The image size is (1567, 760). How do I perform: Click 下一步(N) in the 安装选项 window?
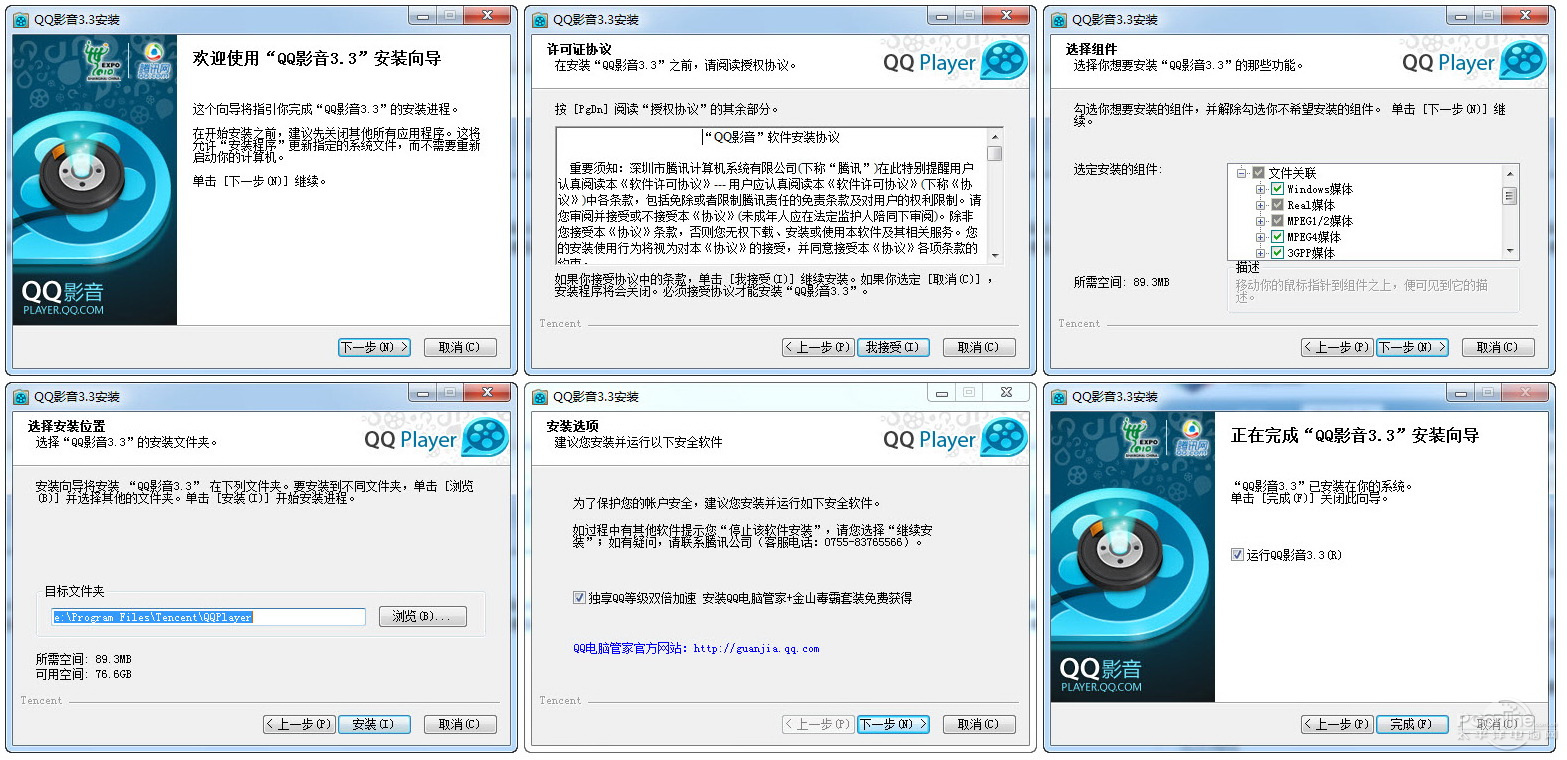tap(893, 724)
